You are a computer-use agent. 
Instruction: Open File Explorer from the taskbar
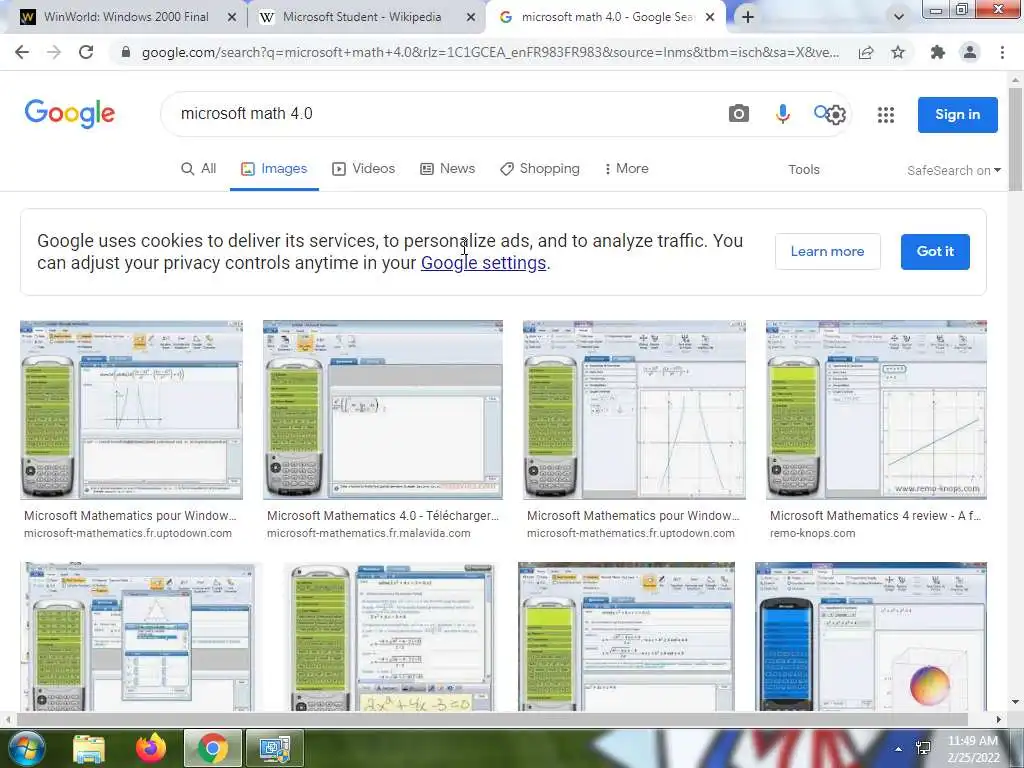click(x=89, y=748)
